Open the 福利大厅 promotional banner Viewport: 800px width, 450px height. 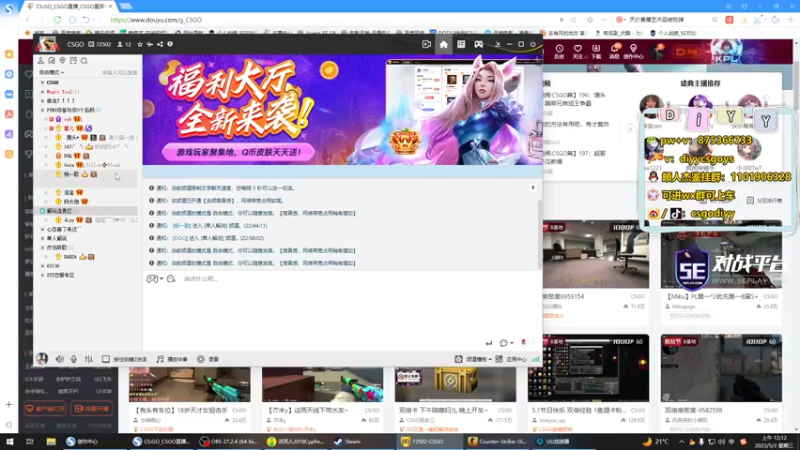(x=342, y=110)
